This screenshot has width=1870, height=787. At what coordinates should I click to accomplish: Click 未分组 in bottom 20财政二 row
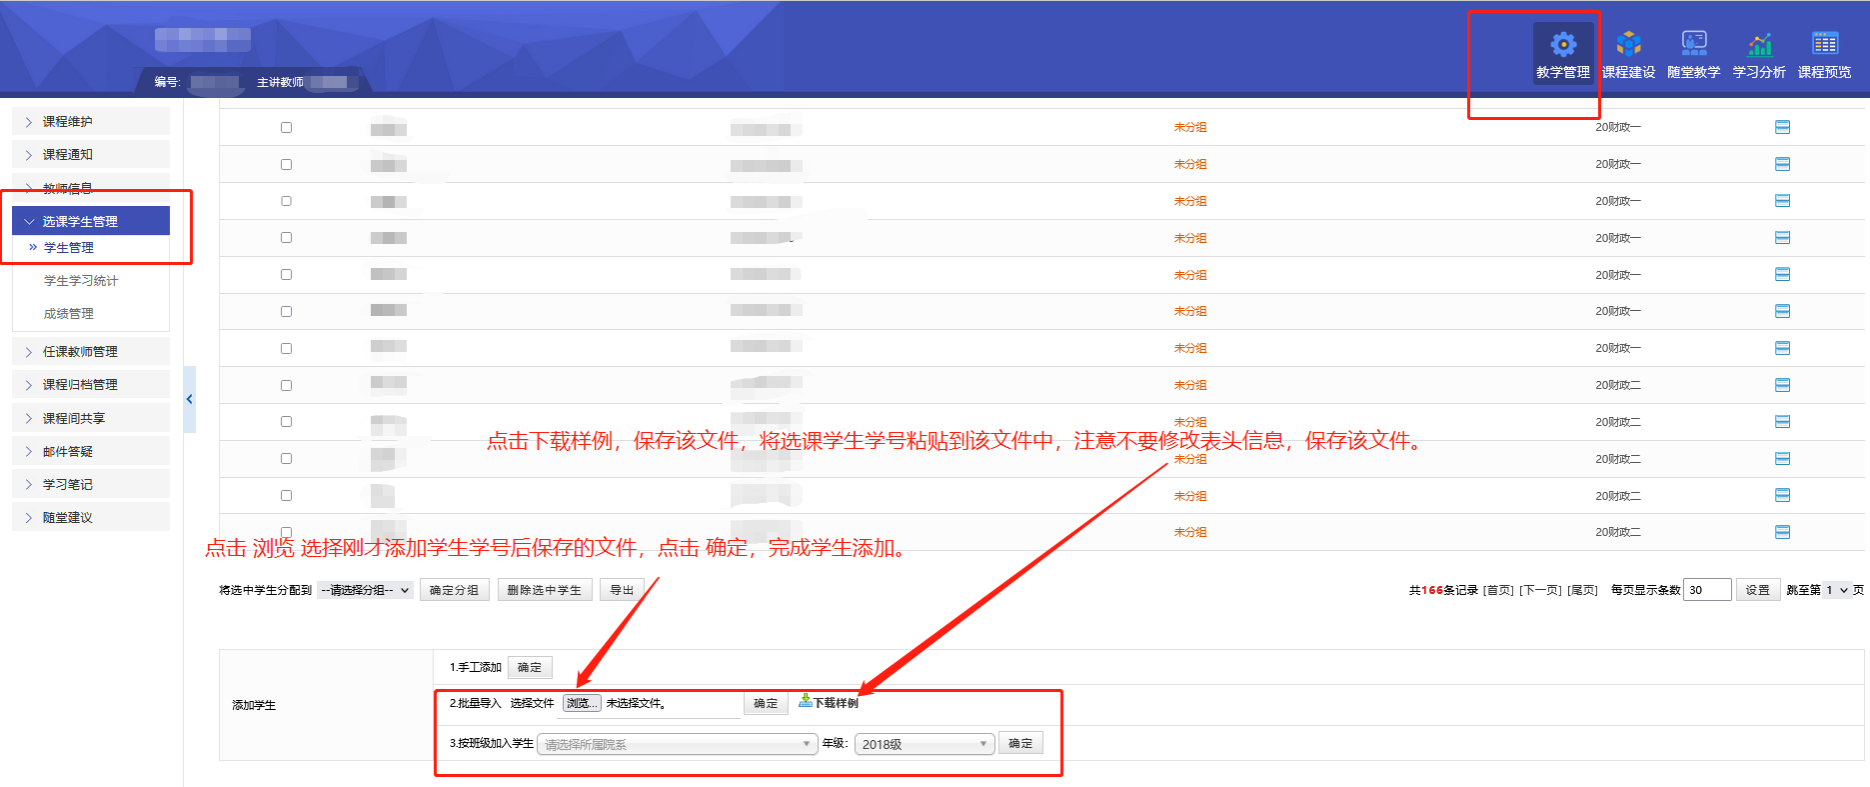(x=1190, y=532)
